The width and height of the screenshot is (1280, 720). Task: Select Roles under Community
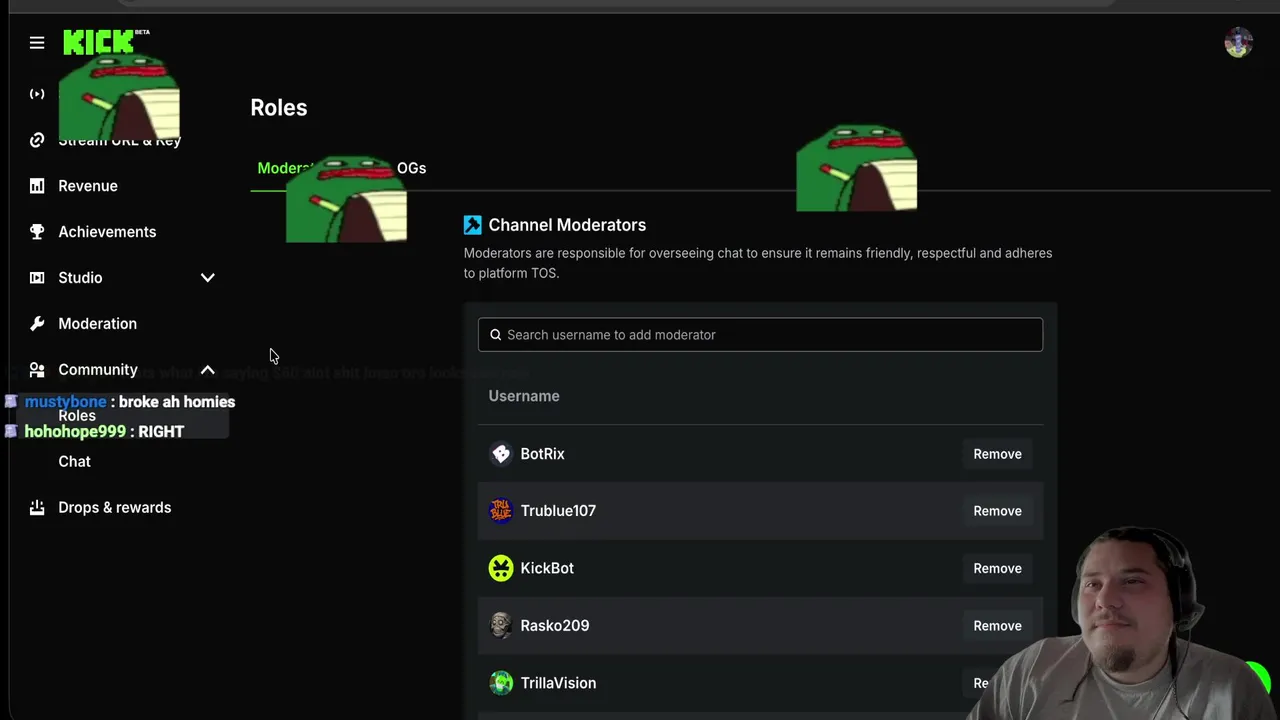77,416
